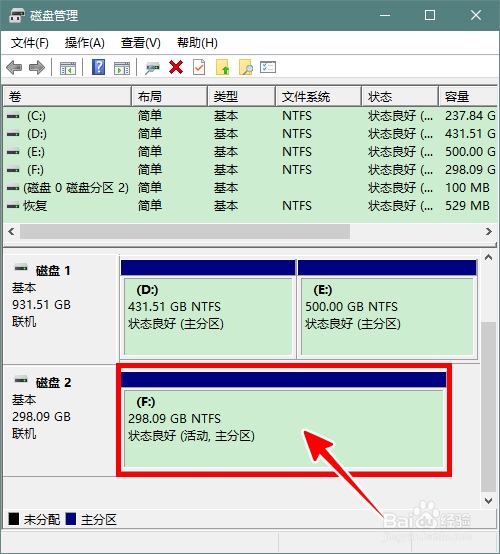The image size is (500, 554).
Task: Click the 237.84 G capacity cell
Action: [470, 116]
